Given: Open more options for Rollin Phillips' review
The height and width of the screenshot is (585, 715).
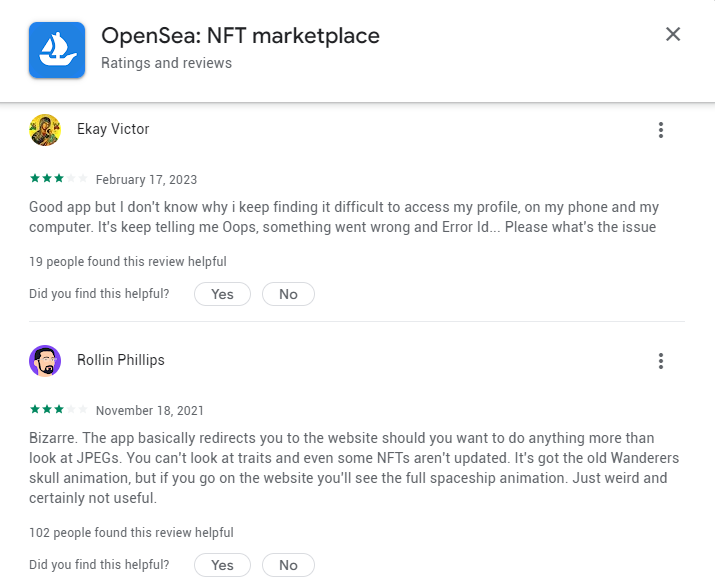Looking at the screenshot, I should (x=661, y=361).
